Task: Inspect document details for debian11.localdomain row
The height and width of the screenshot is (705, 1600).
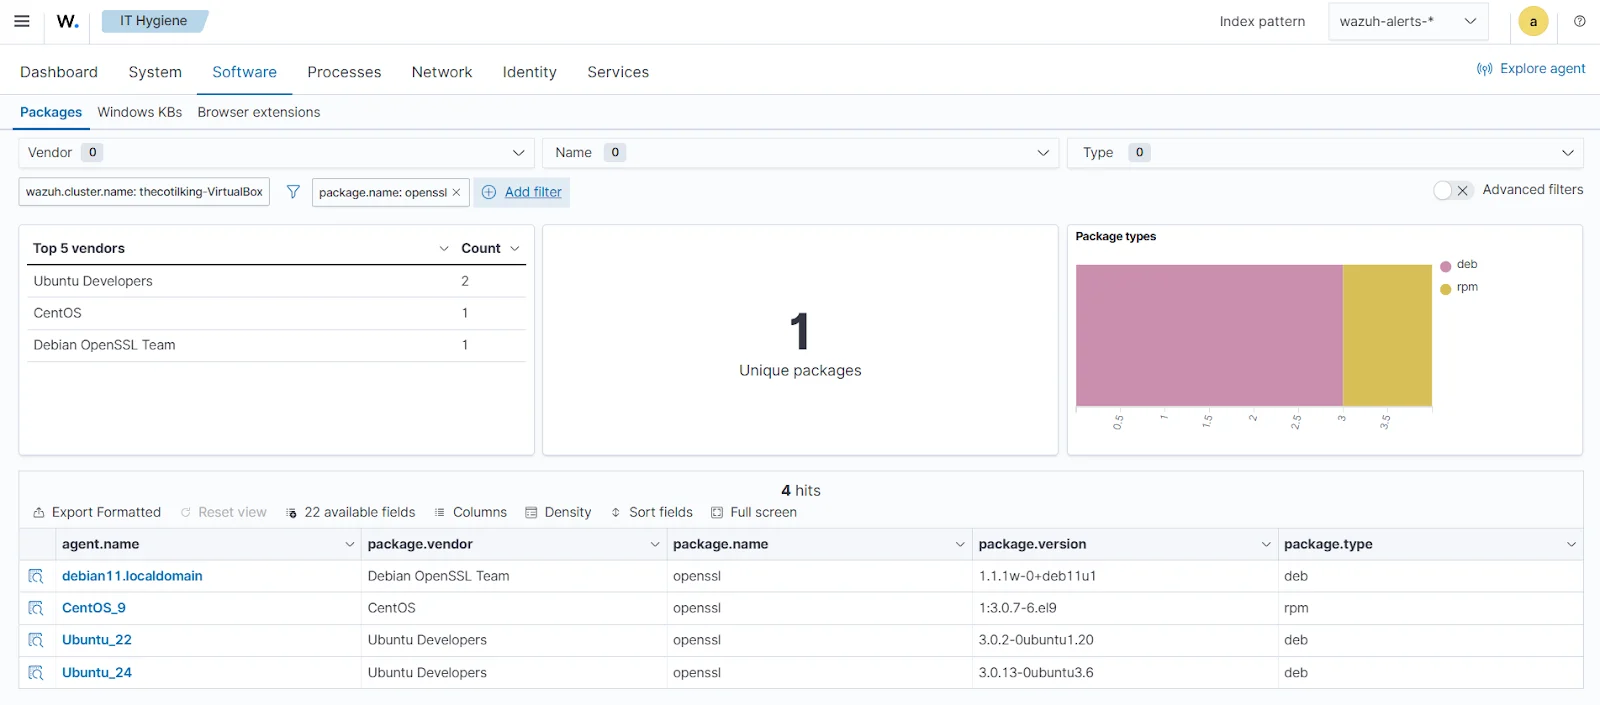Action: coord(36,576)
